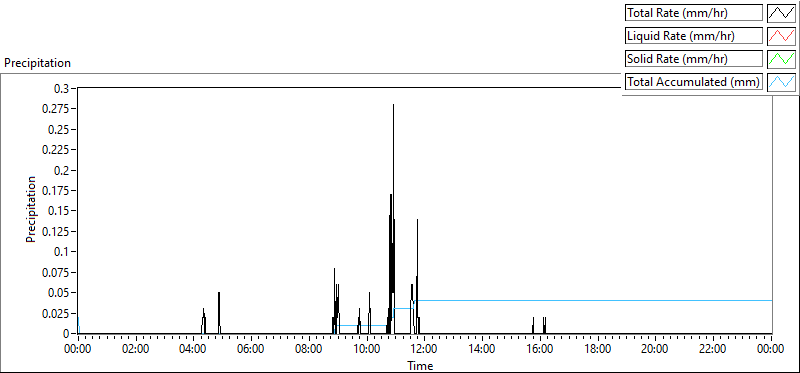Click the accumulated line plateau after 12:00
Image resolution: width=800 pixels, height=373 pixels.
click(x=594, y=301)
